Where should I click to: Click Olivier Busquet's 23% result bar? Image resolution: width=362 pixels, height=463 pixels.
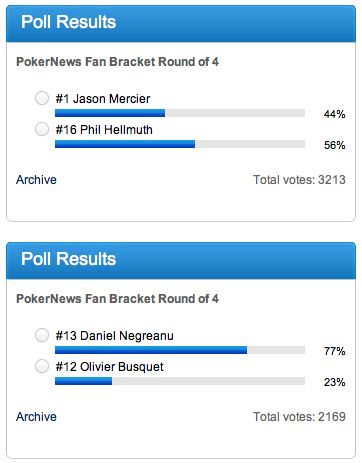click(x=180, y=381)
